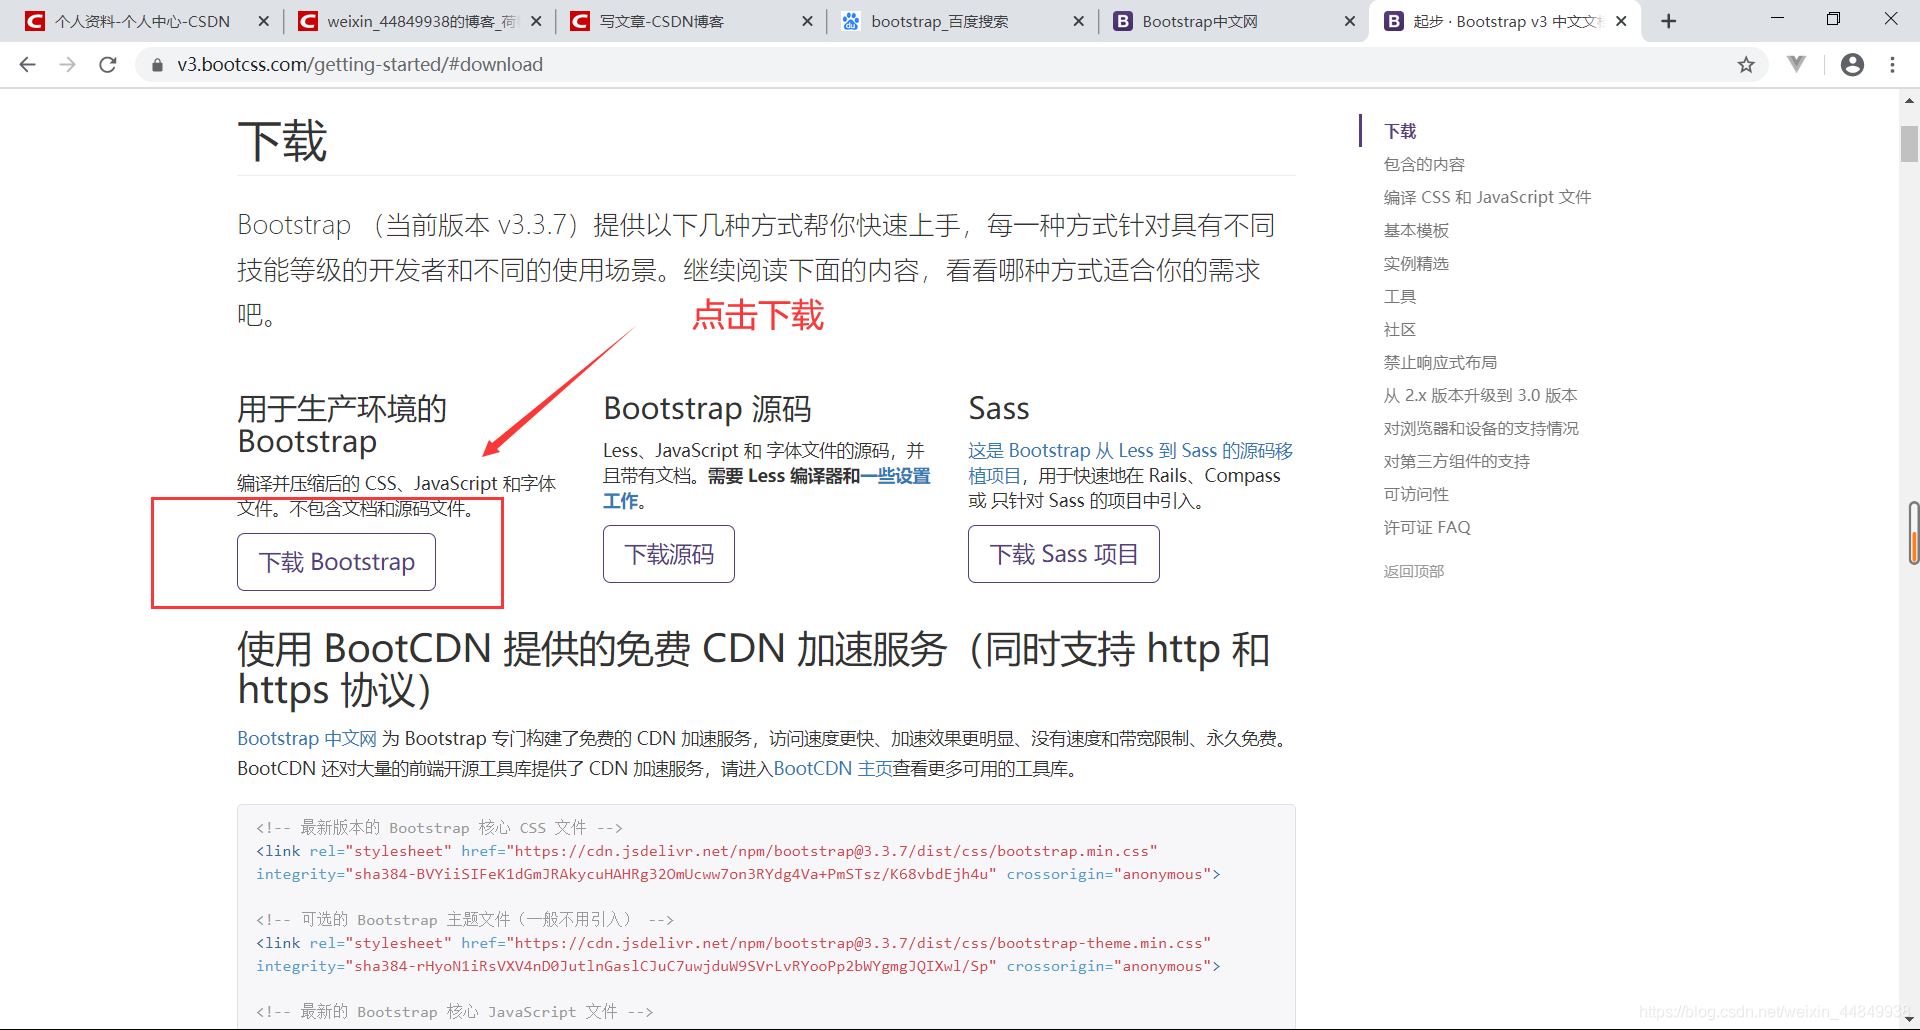1920x1030 pixels.
Task: Click the page scrollbar down arrow
Action: click(1909, 1019)
